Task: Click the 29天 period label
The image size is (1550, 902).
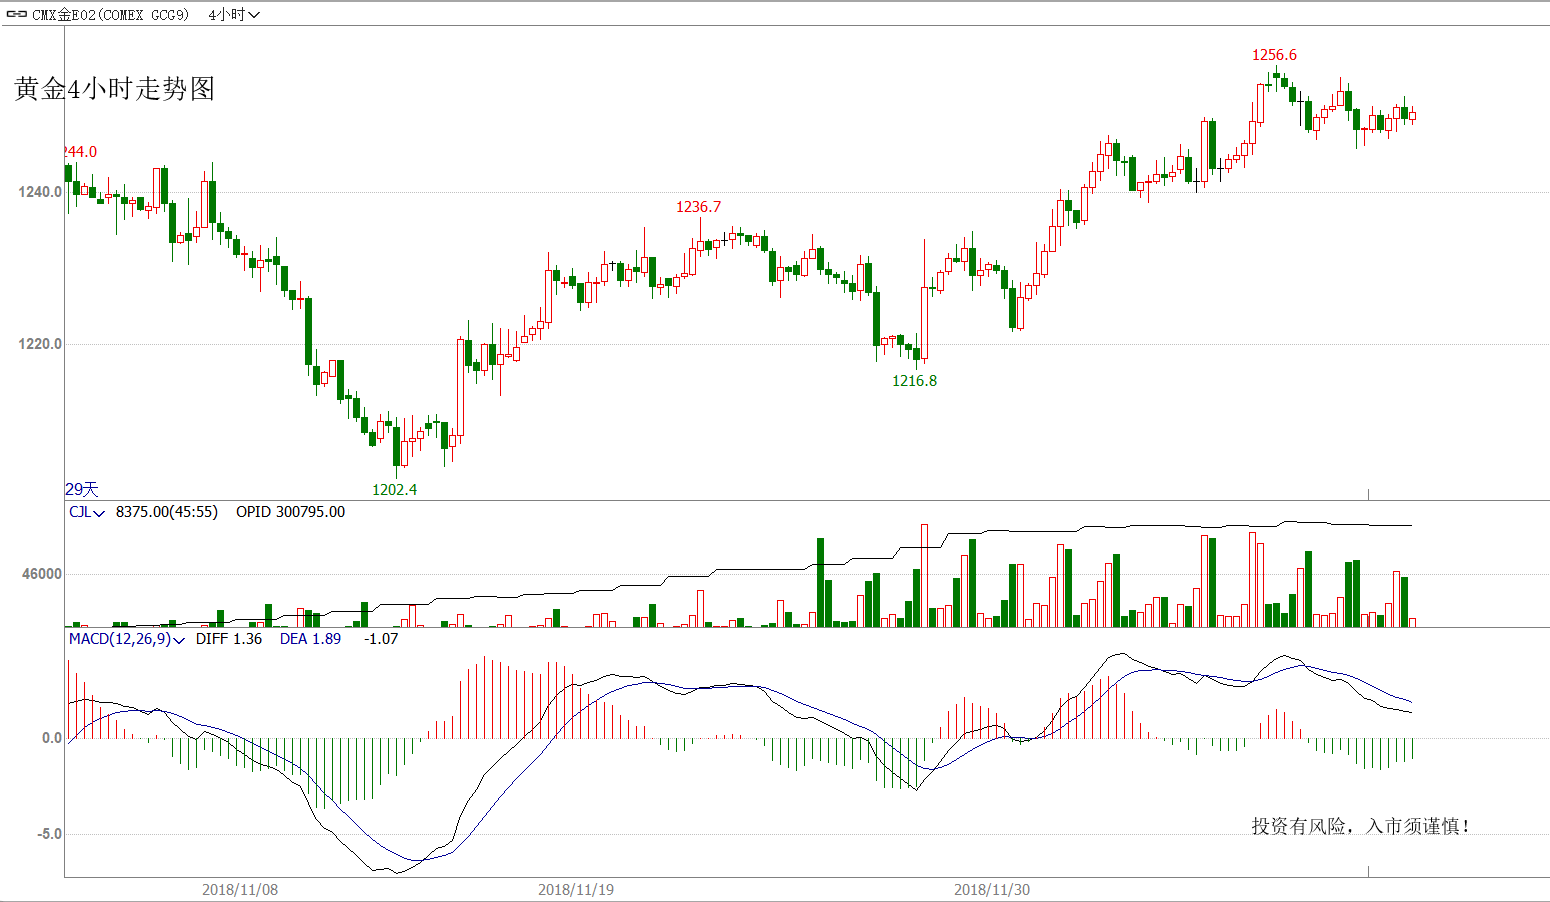Action: click(82, 489)
